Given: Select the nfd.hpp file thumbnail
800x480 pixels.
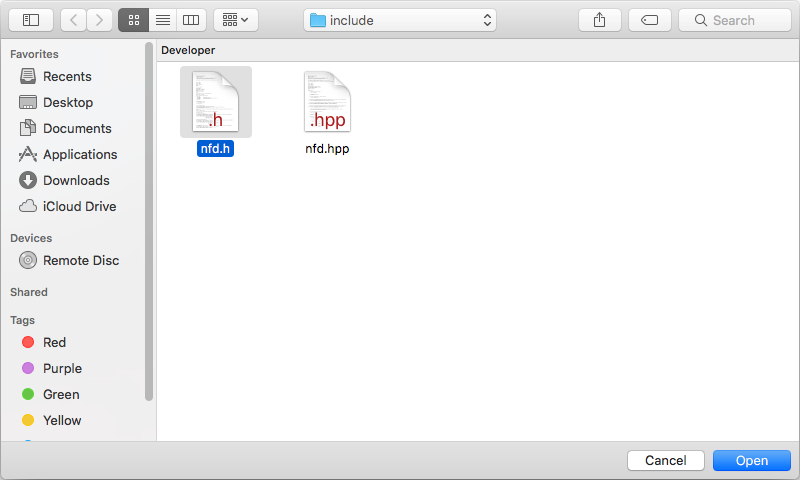Looking at the screenshot, I should [x=327, y=102].
